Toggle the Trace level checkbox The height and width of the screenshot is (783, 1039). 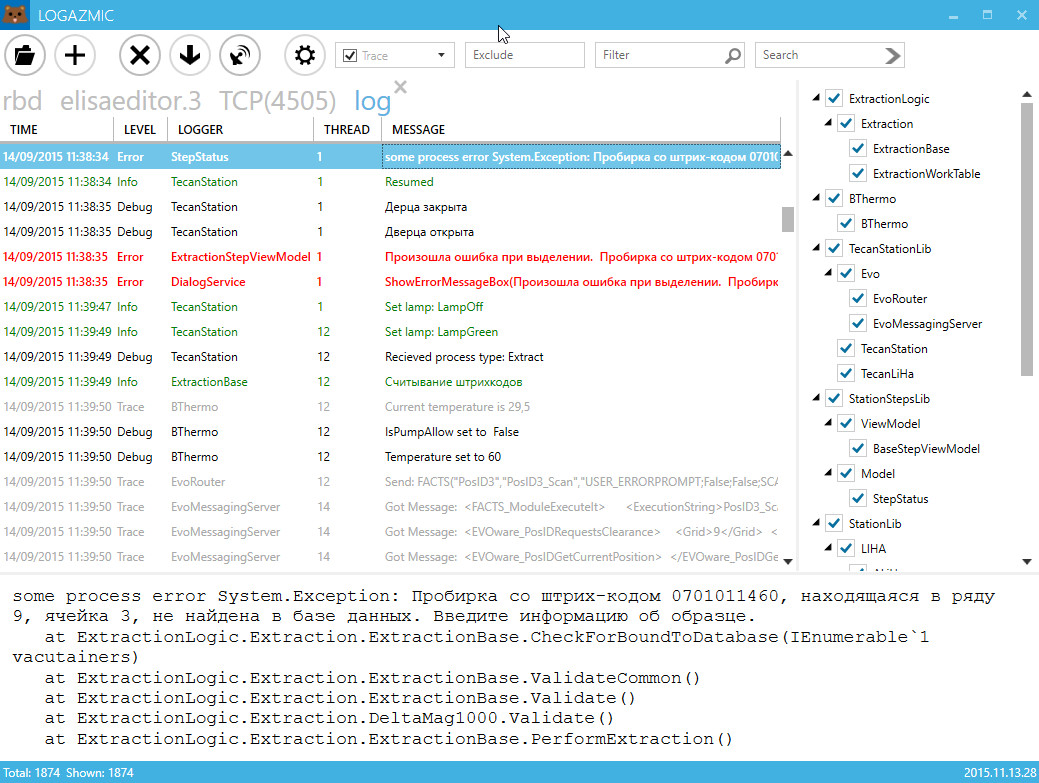pos(350,56)
